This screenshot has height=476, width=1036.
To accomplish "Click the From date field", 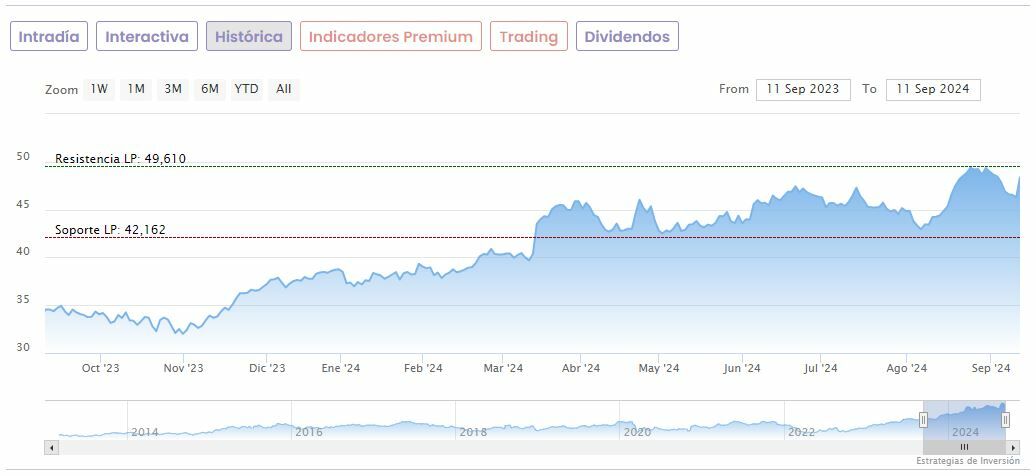I will click(803, 89).
